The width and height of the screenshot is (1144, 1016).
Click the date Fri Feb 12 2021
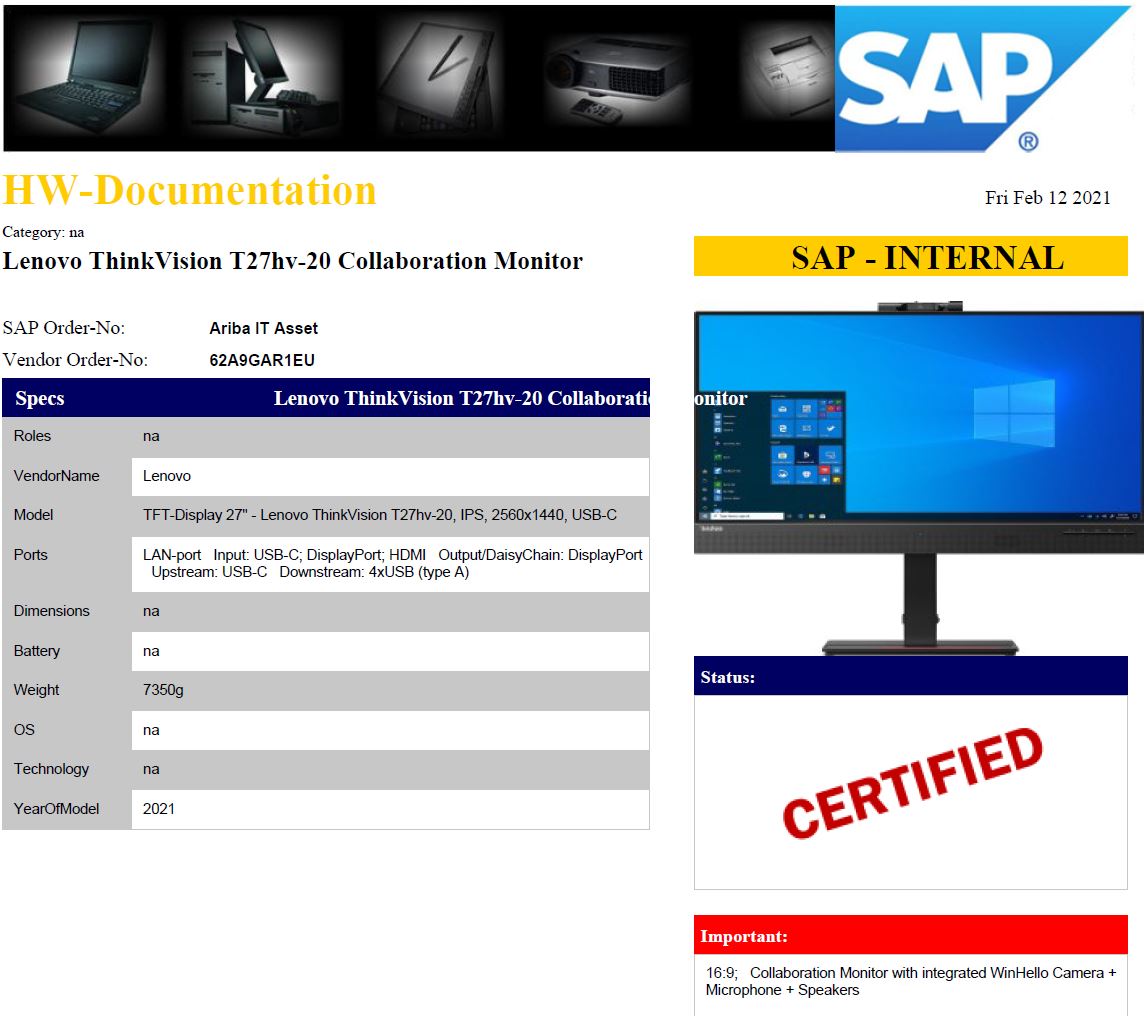point(1047,198)
